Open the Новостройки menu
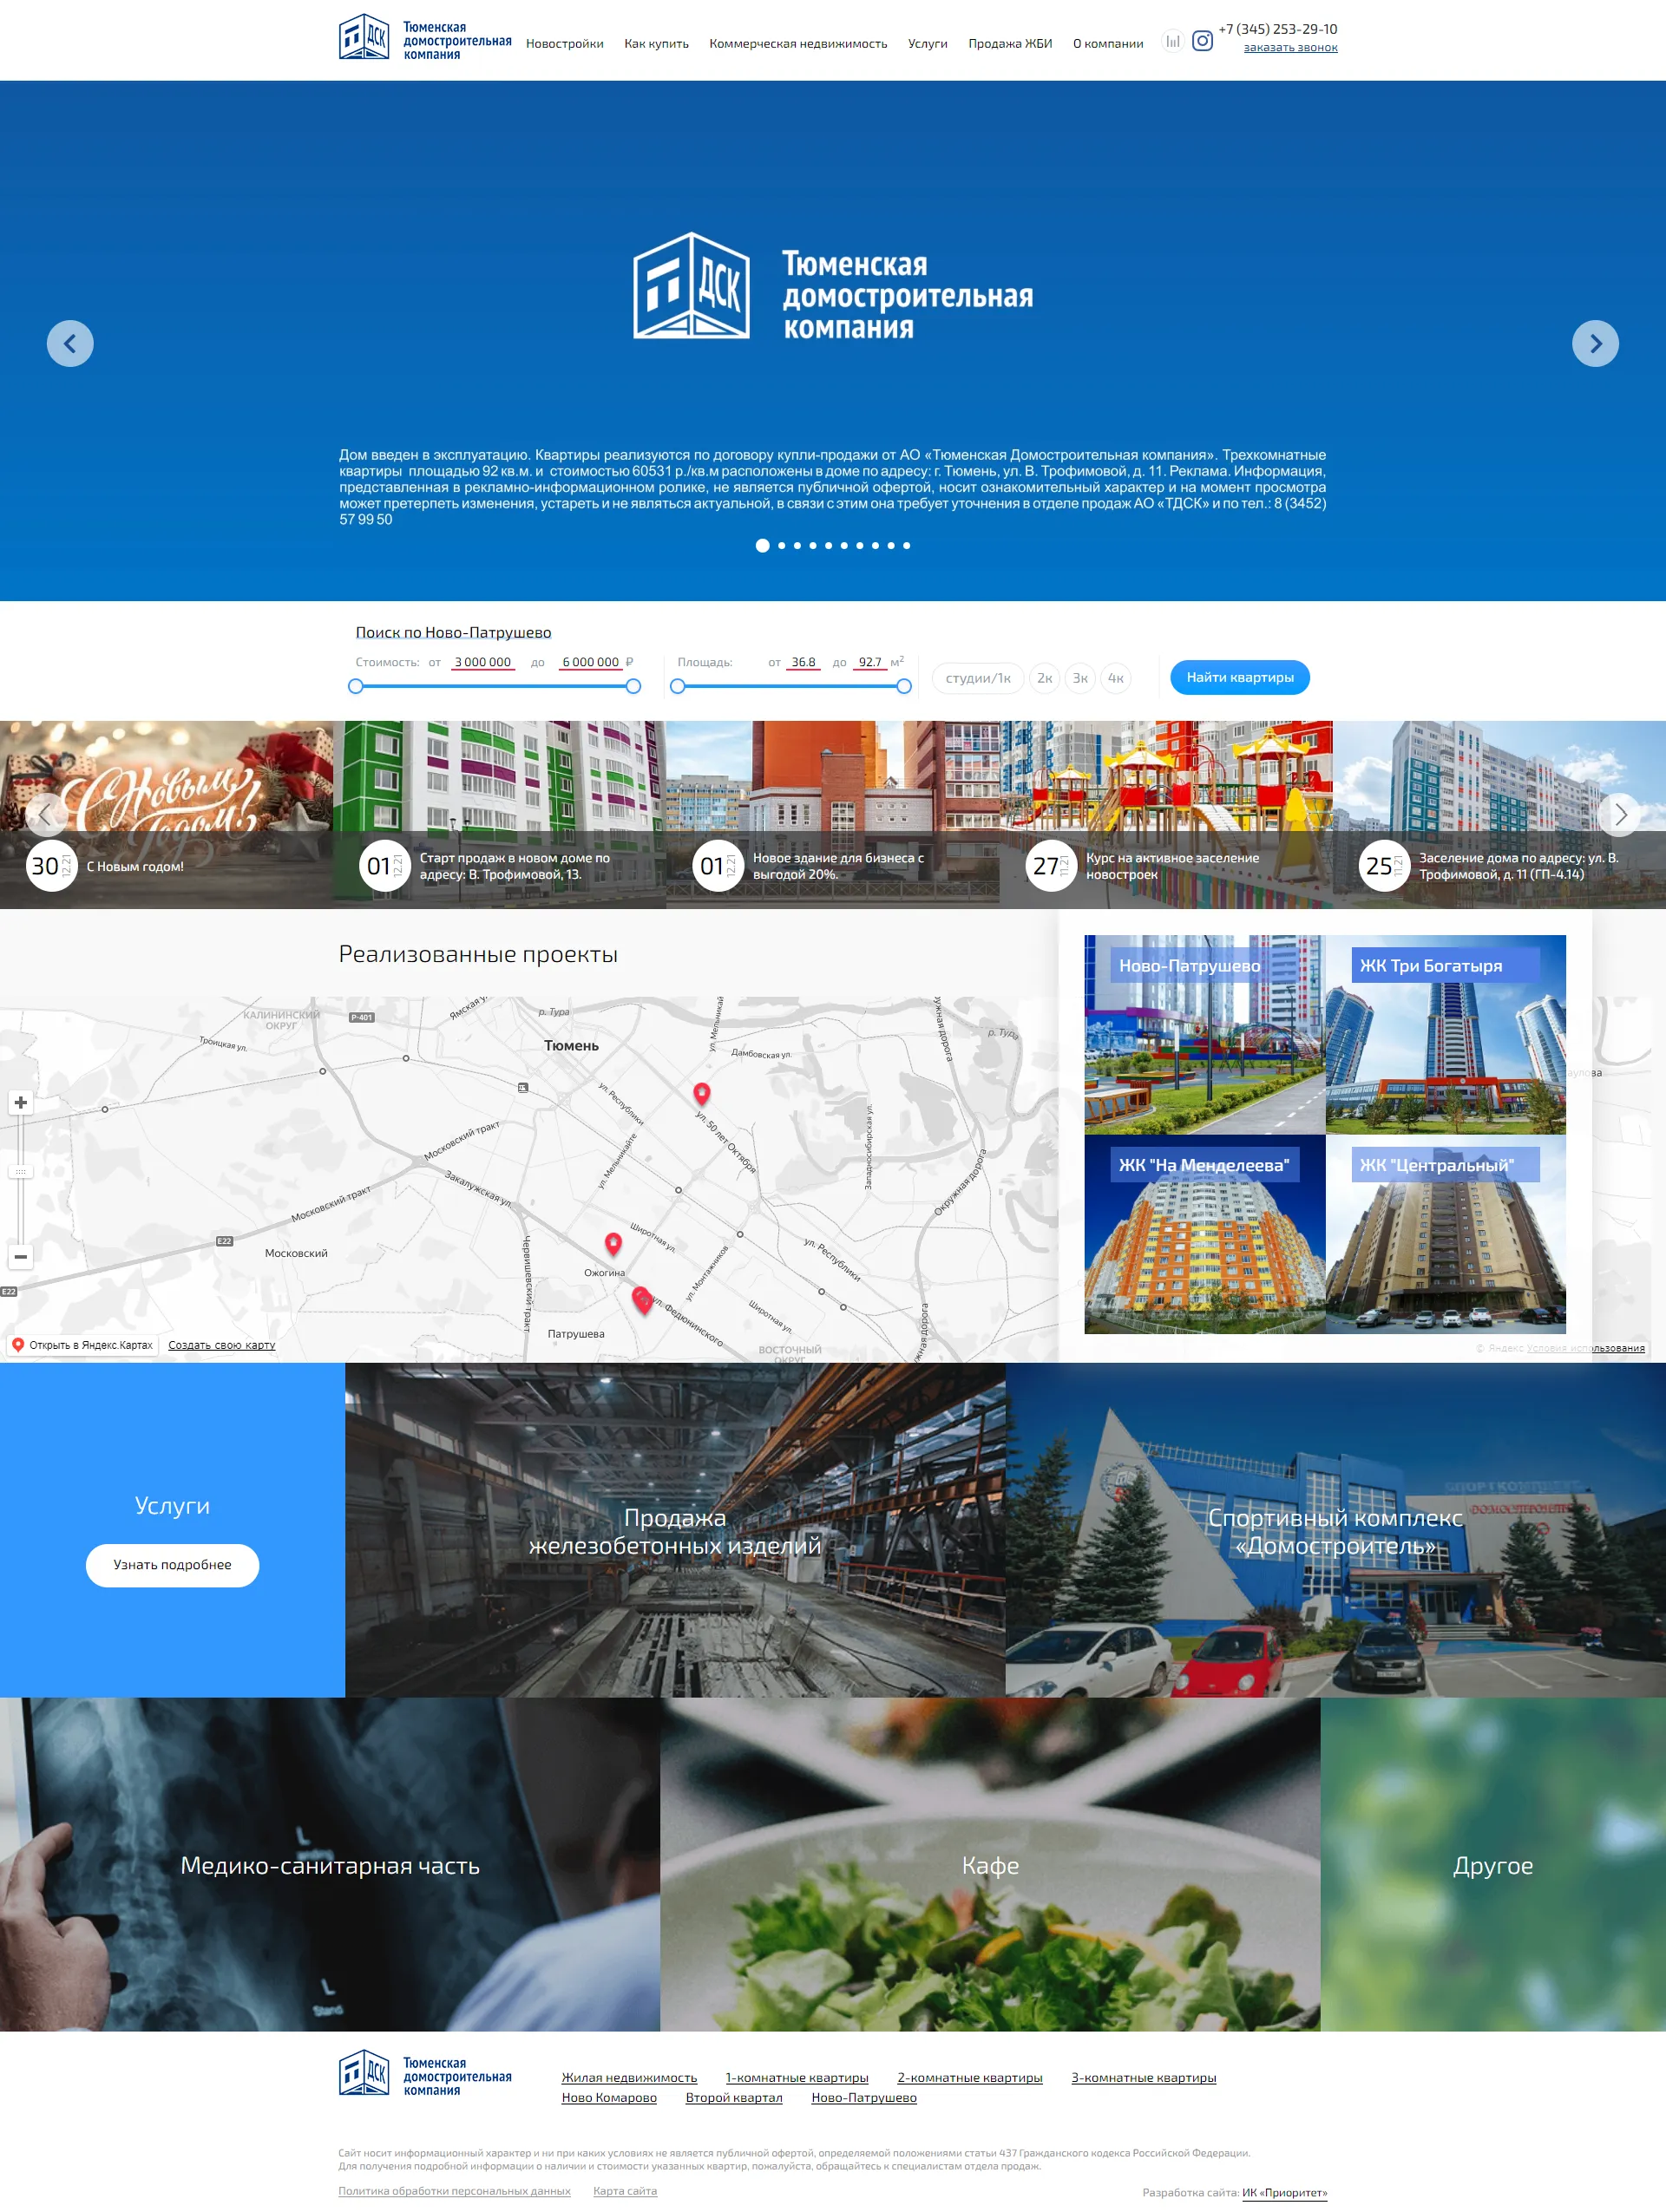Screen dimensions: 1666x2212 click(x=564, y=44)
